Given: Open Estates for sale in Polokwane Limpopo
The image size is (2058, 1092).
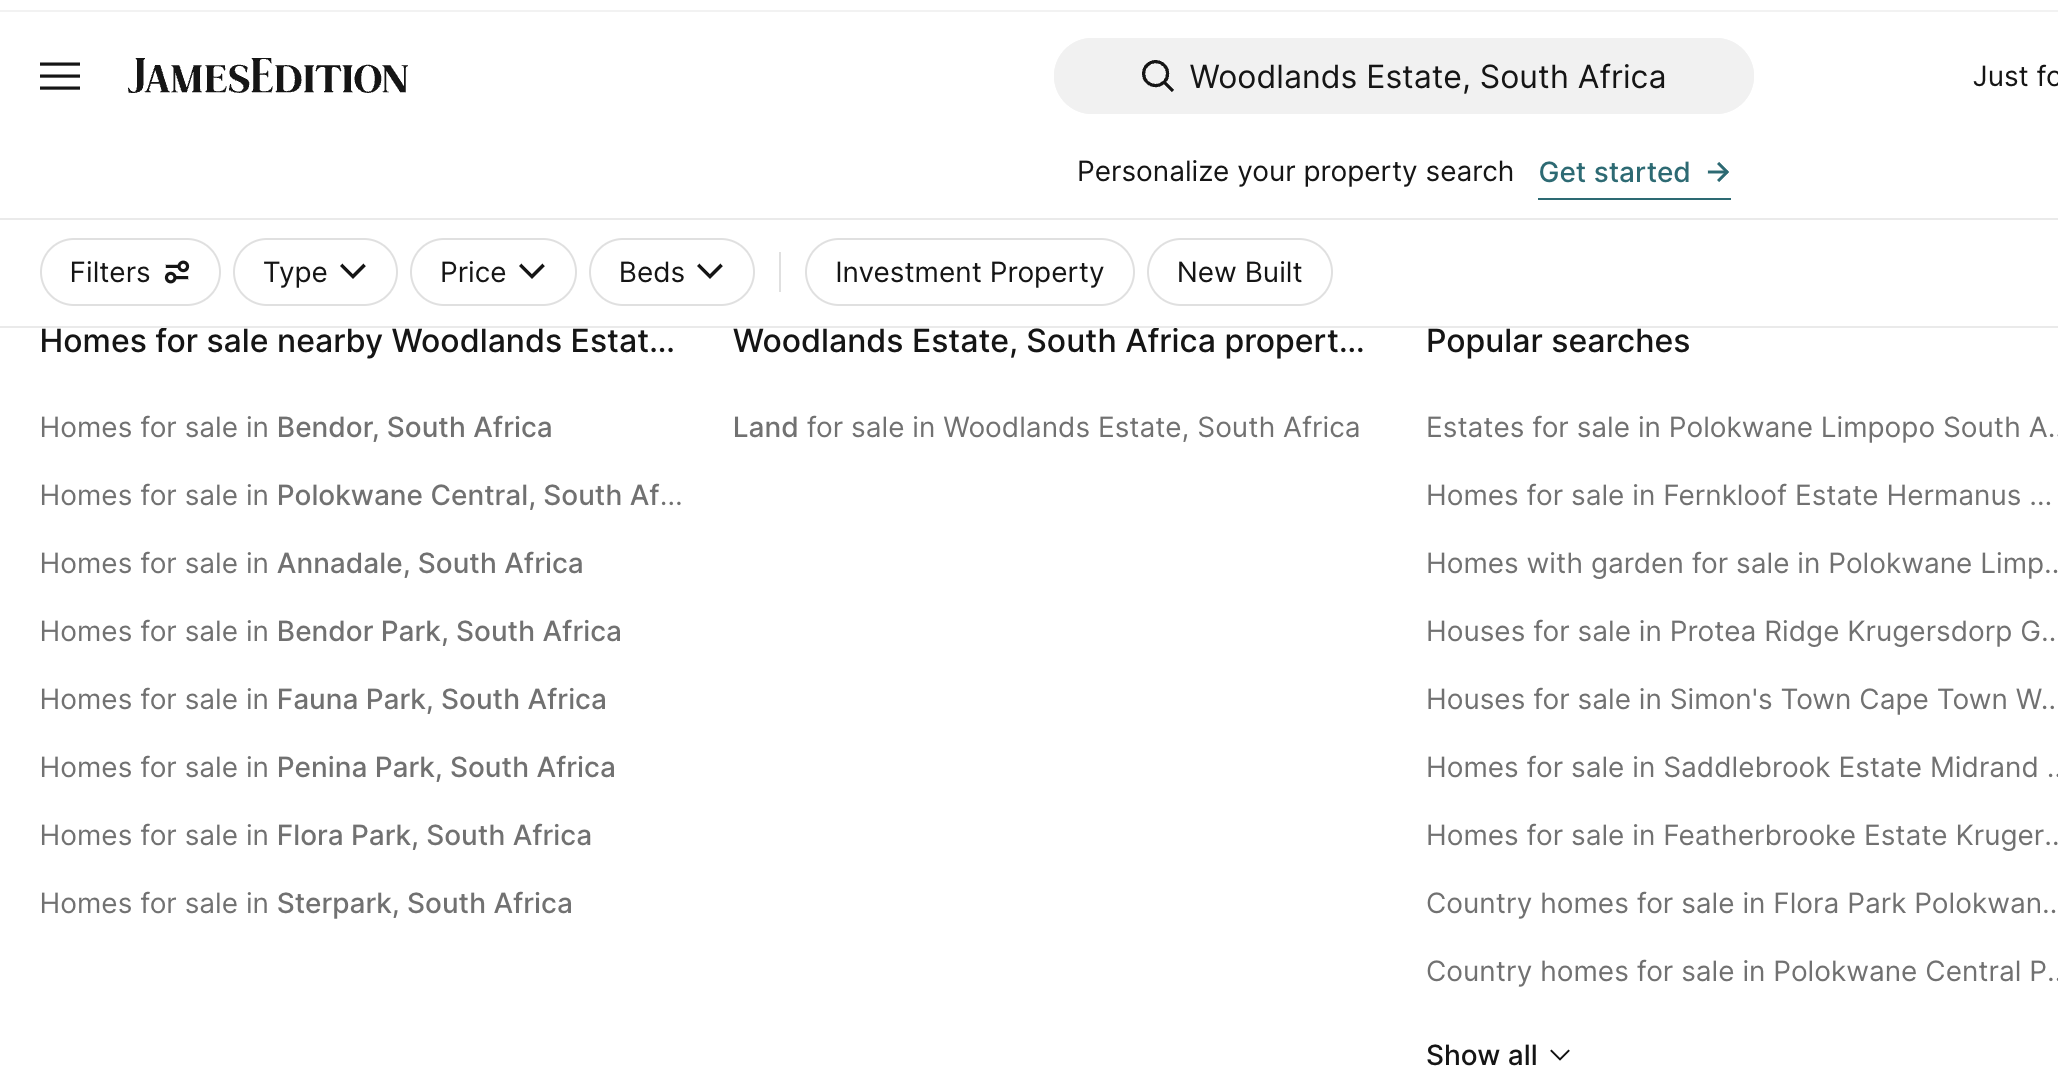Looking at the screenshot, I should coord(1741,427).
